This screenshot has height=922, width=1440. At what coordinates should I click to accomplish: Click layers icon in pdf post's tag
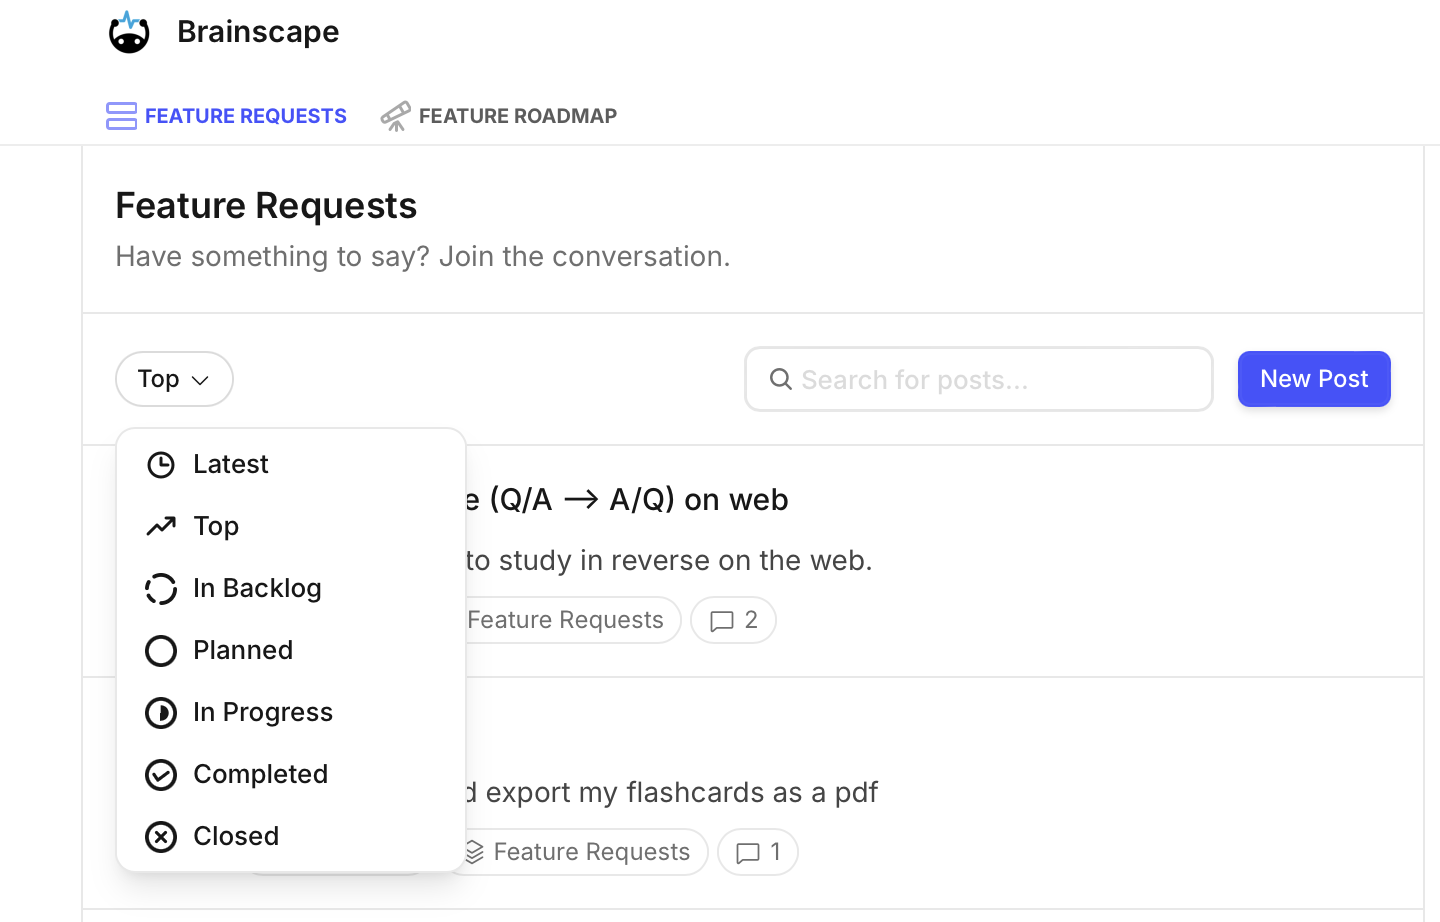pyautogui.click(x=474, y=852)
